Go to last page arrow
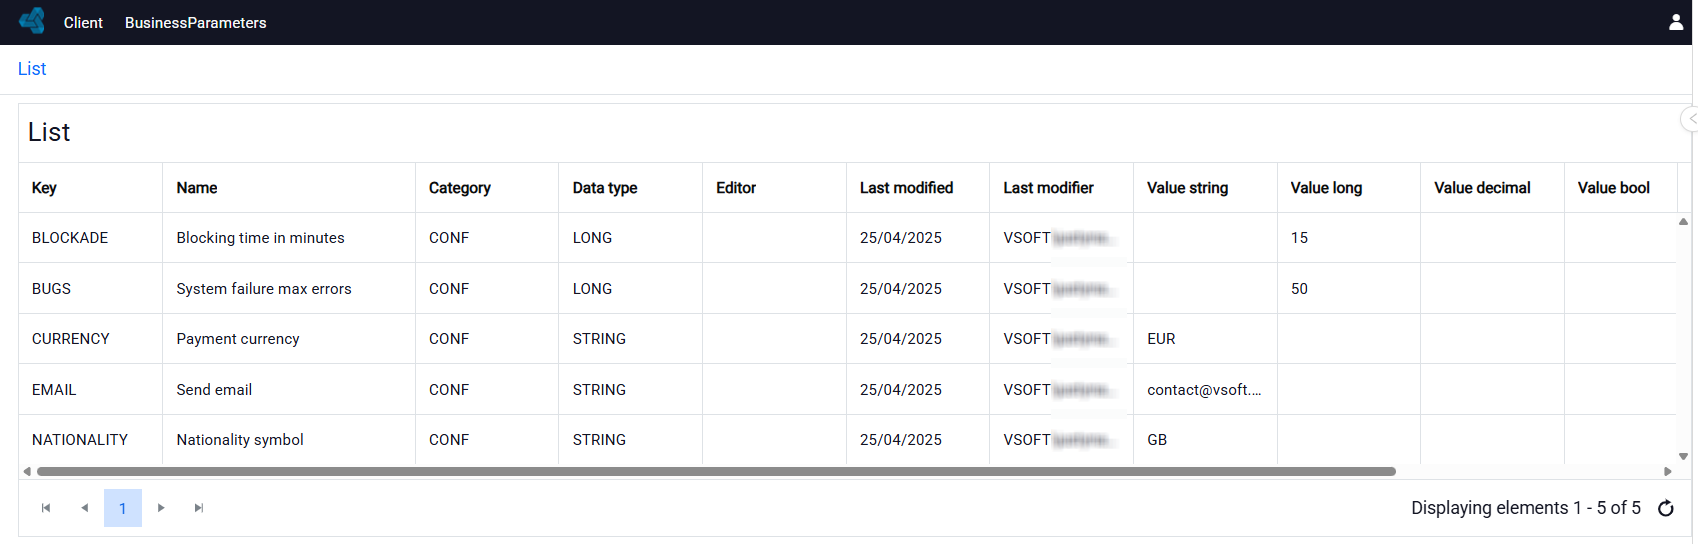Image resolution: width=1698 pixels, height=544 pixels. [x=199, y=508]
